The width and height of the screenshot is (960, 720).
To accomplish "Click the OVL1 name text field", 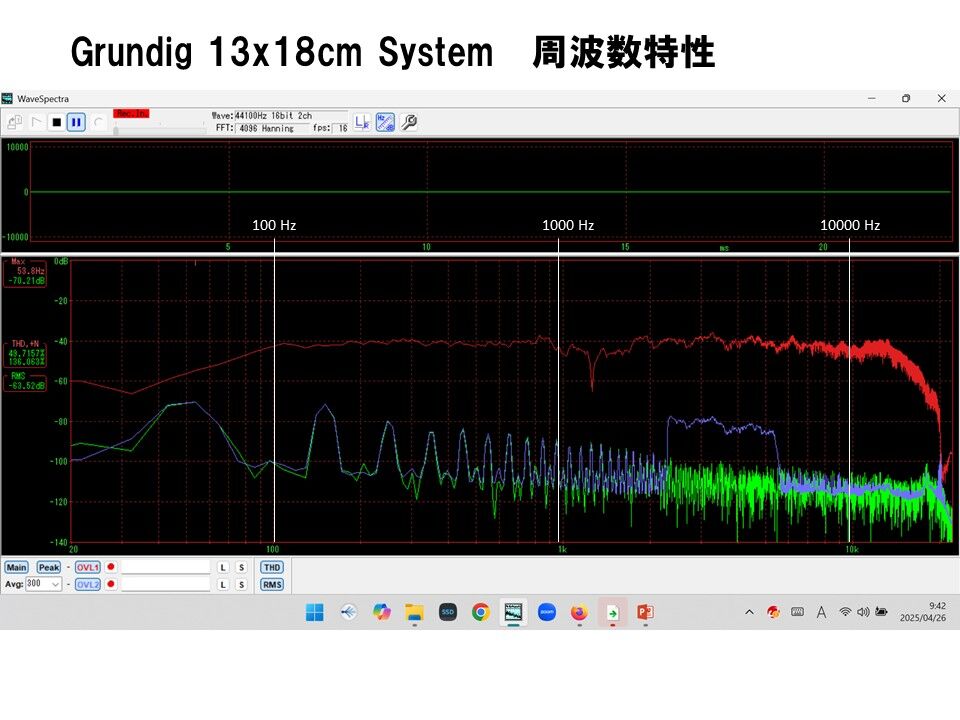I will [x=165, y=567].
